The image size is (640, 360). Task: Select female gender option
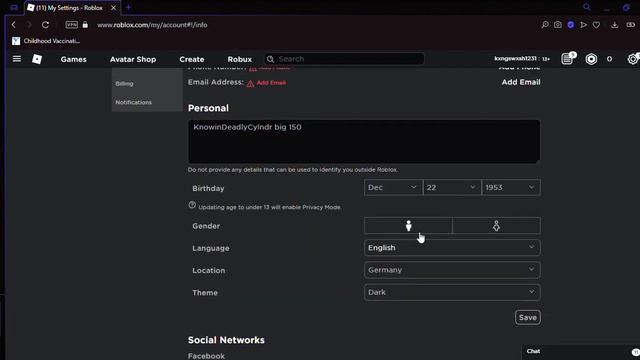point(496,226)
